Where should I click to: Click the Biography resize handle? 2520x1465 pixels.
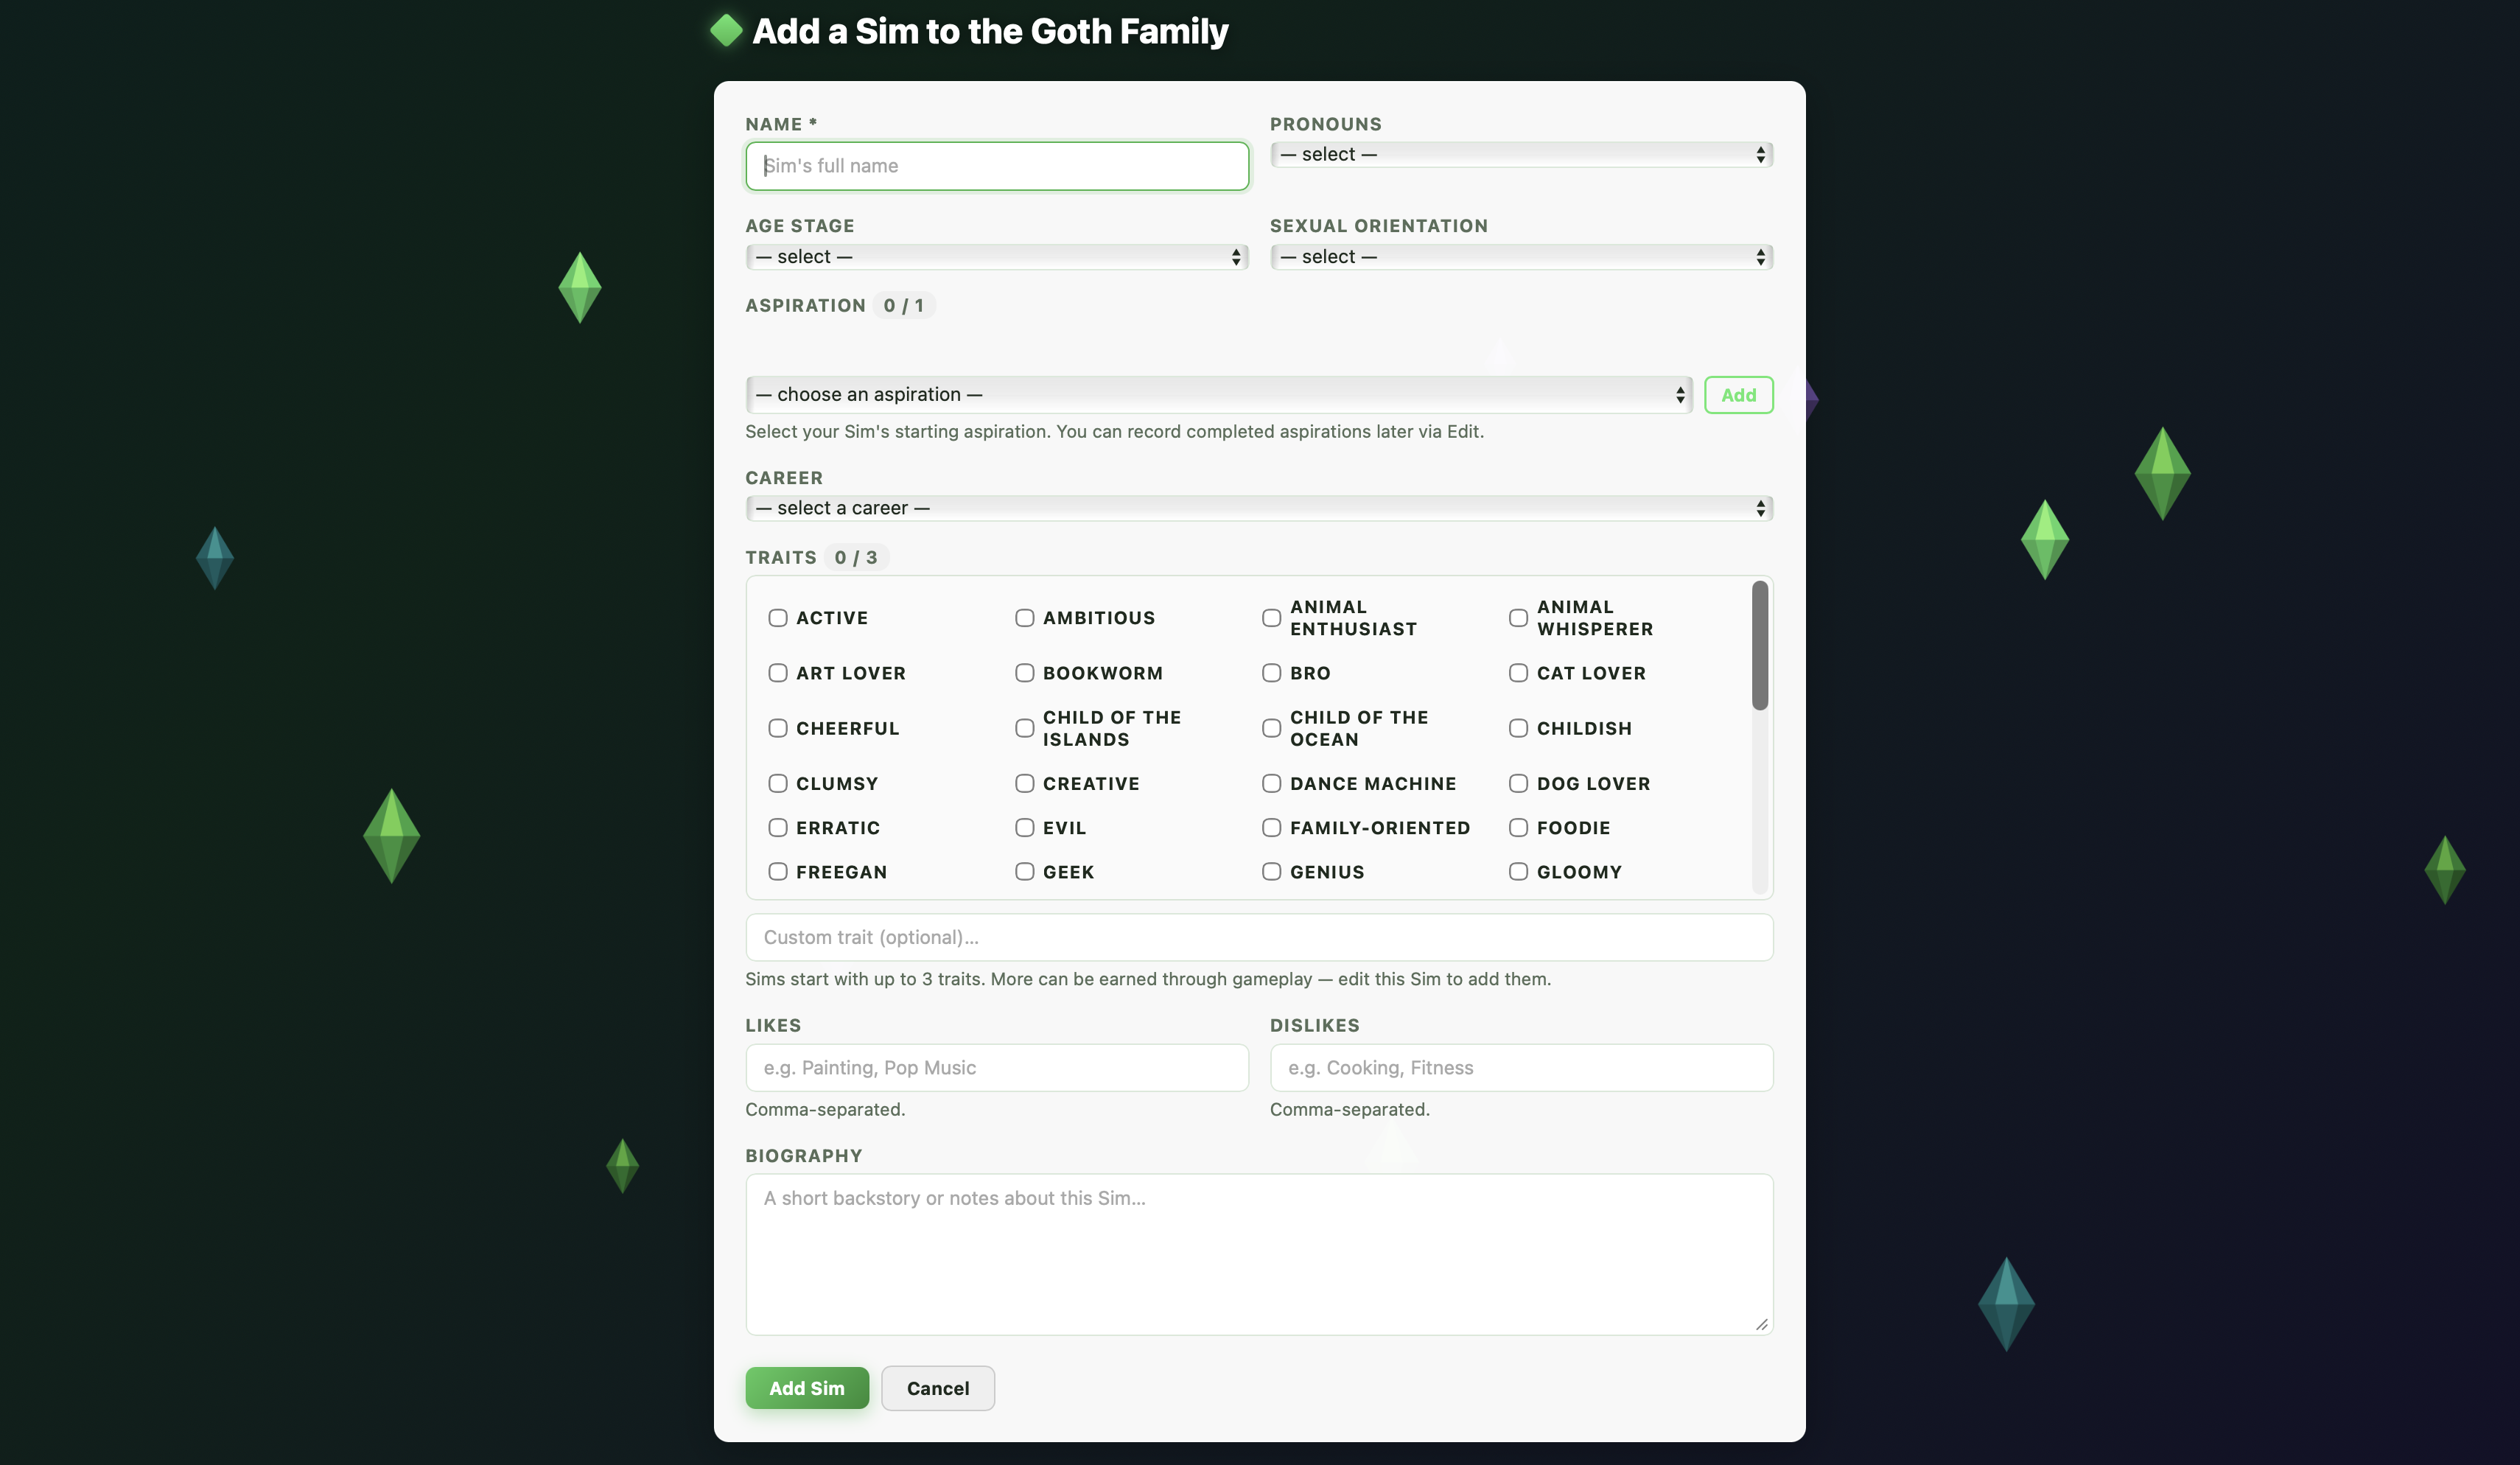pyautogui.click(x=1761, y=1324)
